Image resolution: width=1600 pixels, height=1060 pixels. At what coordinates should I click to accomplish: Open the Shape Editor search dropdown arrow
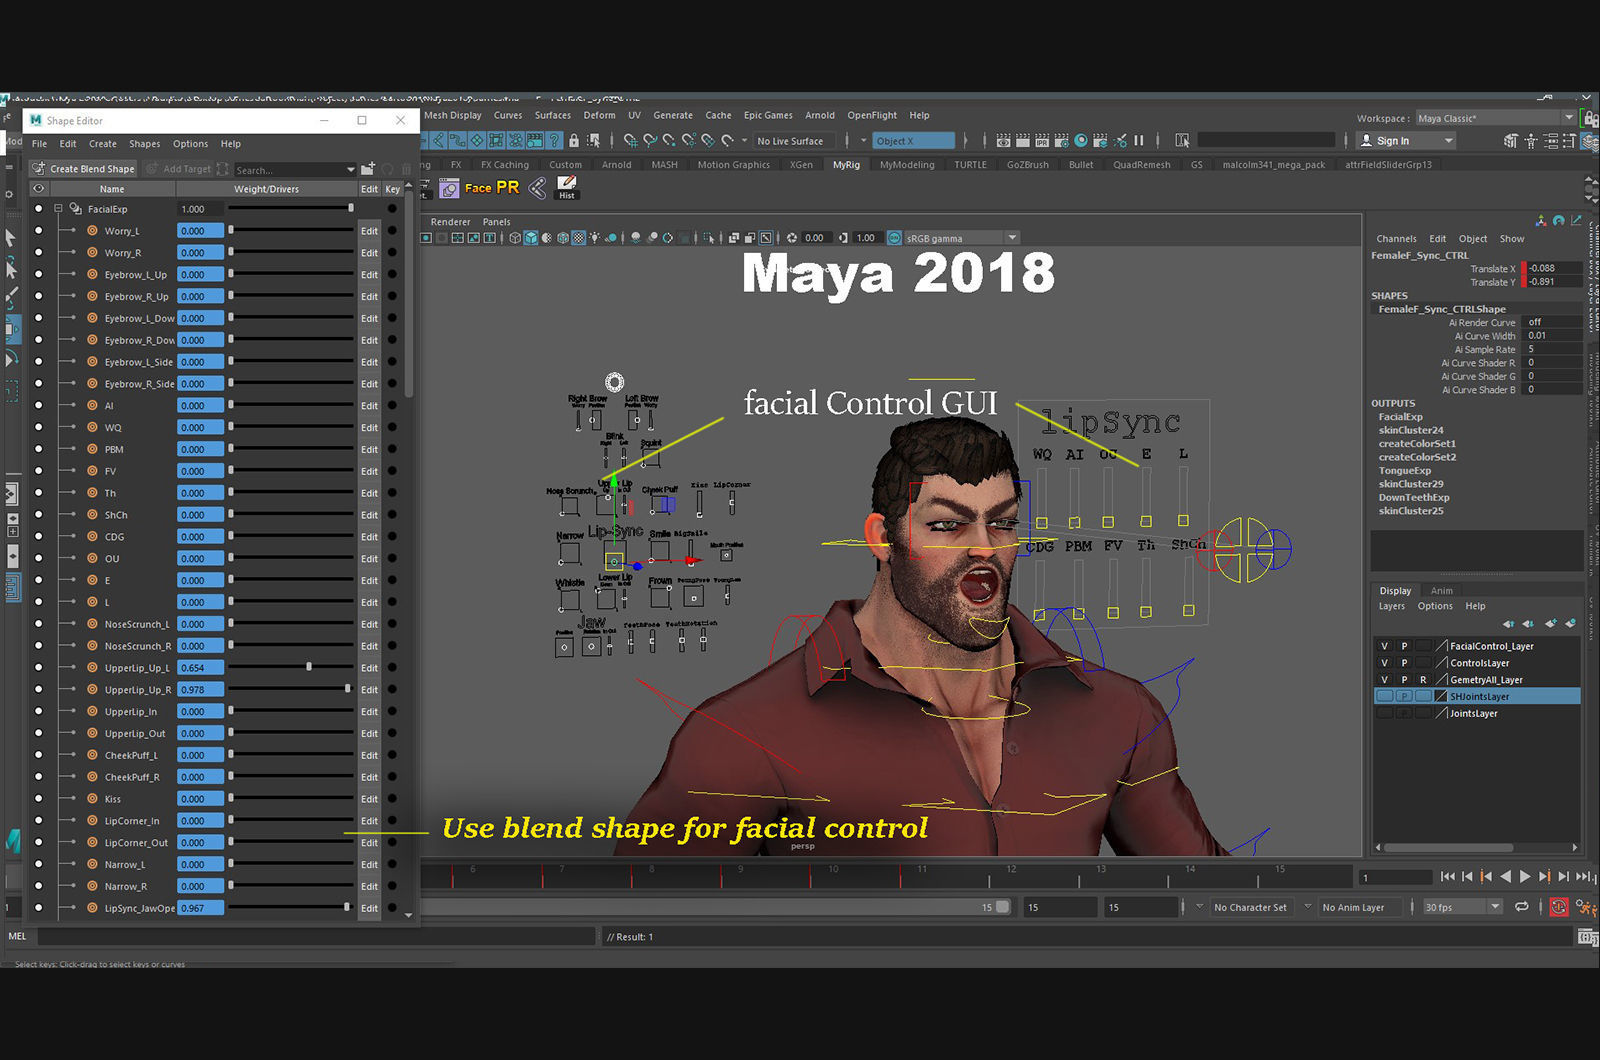pos(350,170)
